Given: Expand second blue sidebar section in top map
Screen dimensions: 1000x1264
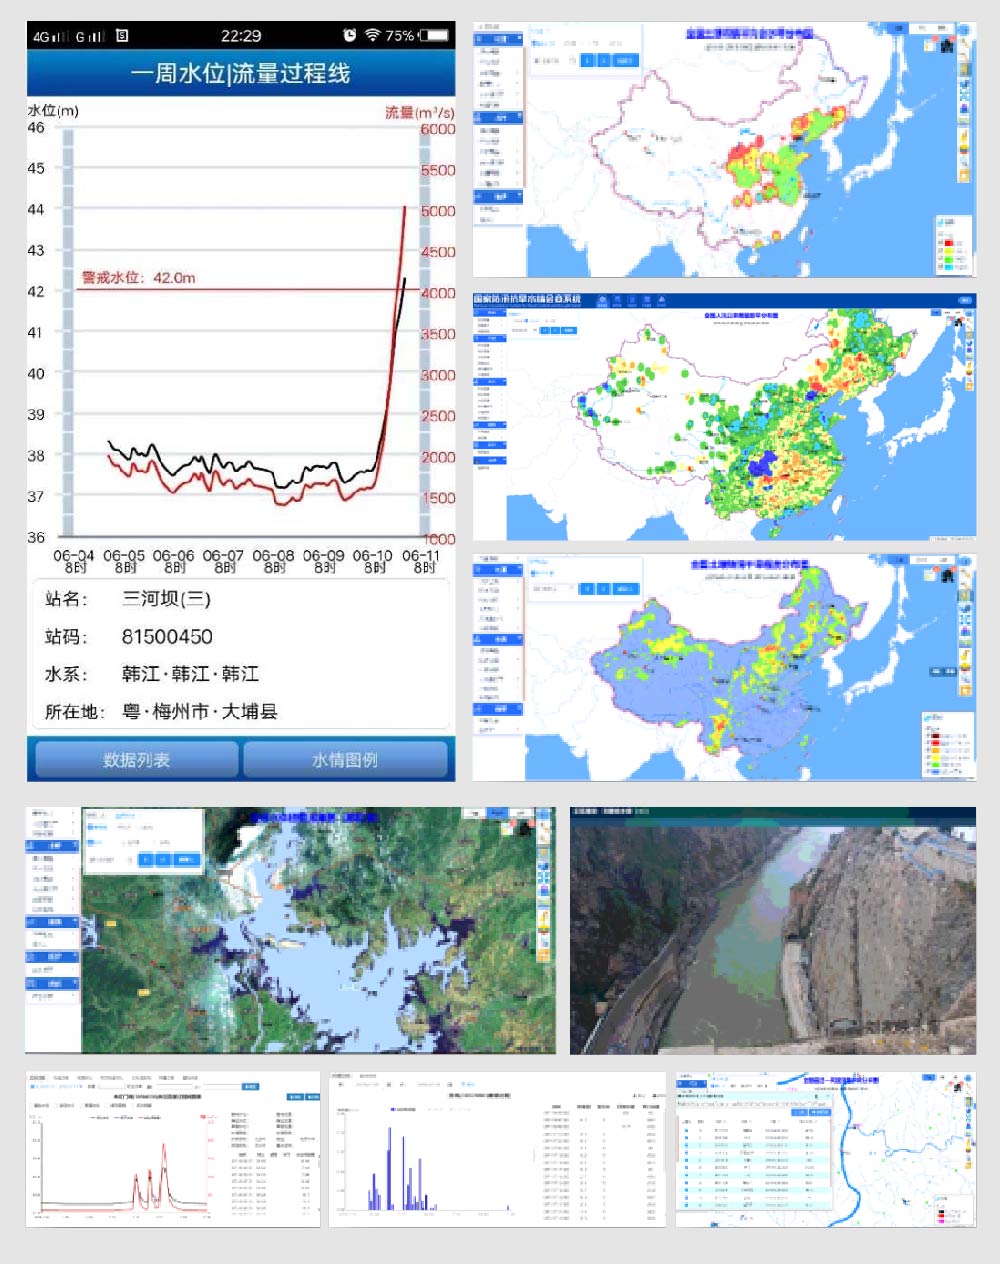Looking at the screenshot, I should 498,117.
